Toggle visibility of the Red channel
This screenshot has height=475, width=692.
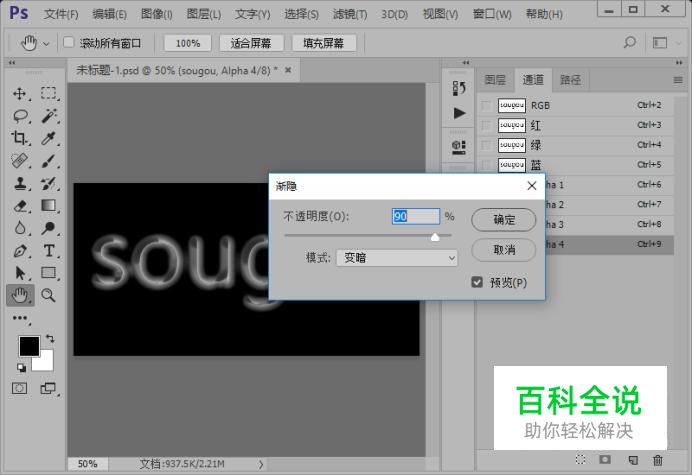(486, 125)
